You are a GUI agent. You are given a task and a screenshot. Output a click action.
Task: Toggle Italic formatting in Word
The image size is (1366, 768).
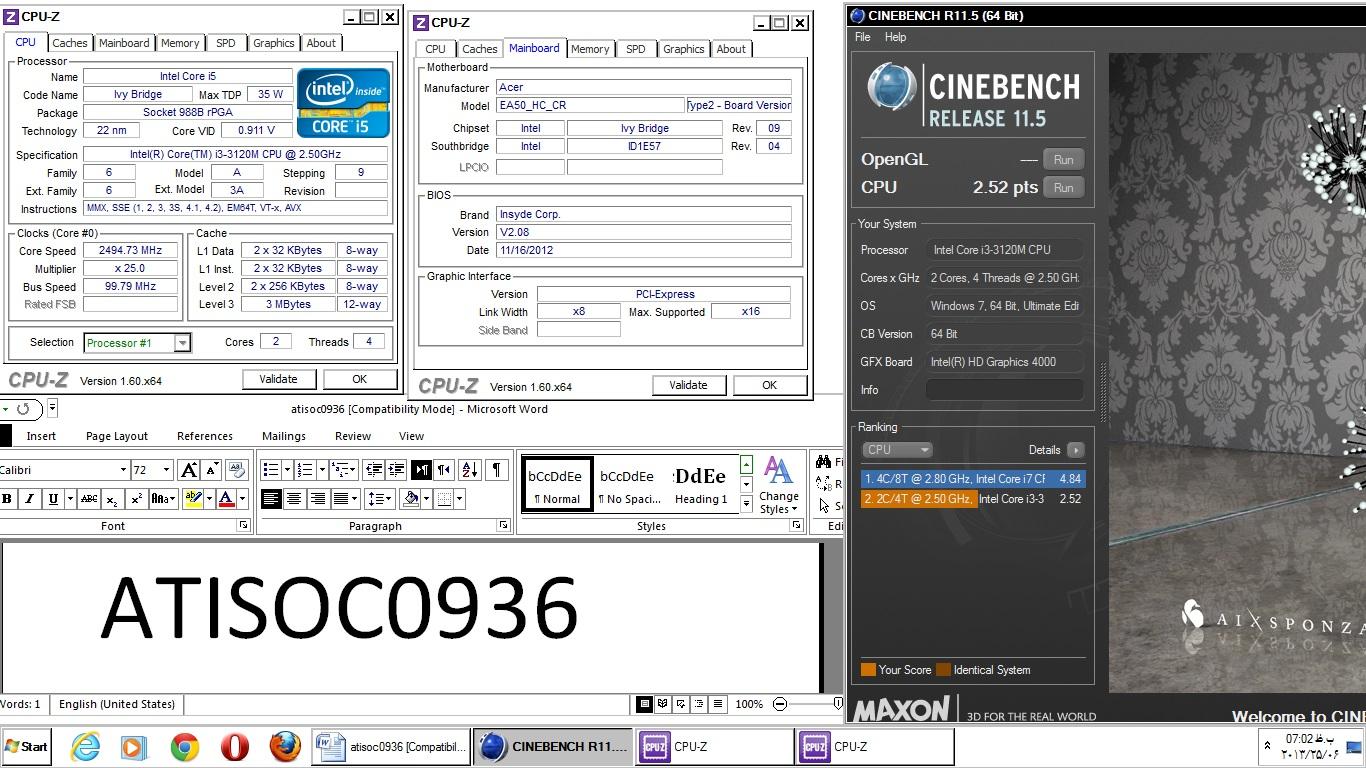(29, 498)
